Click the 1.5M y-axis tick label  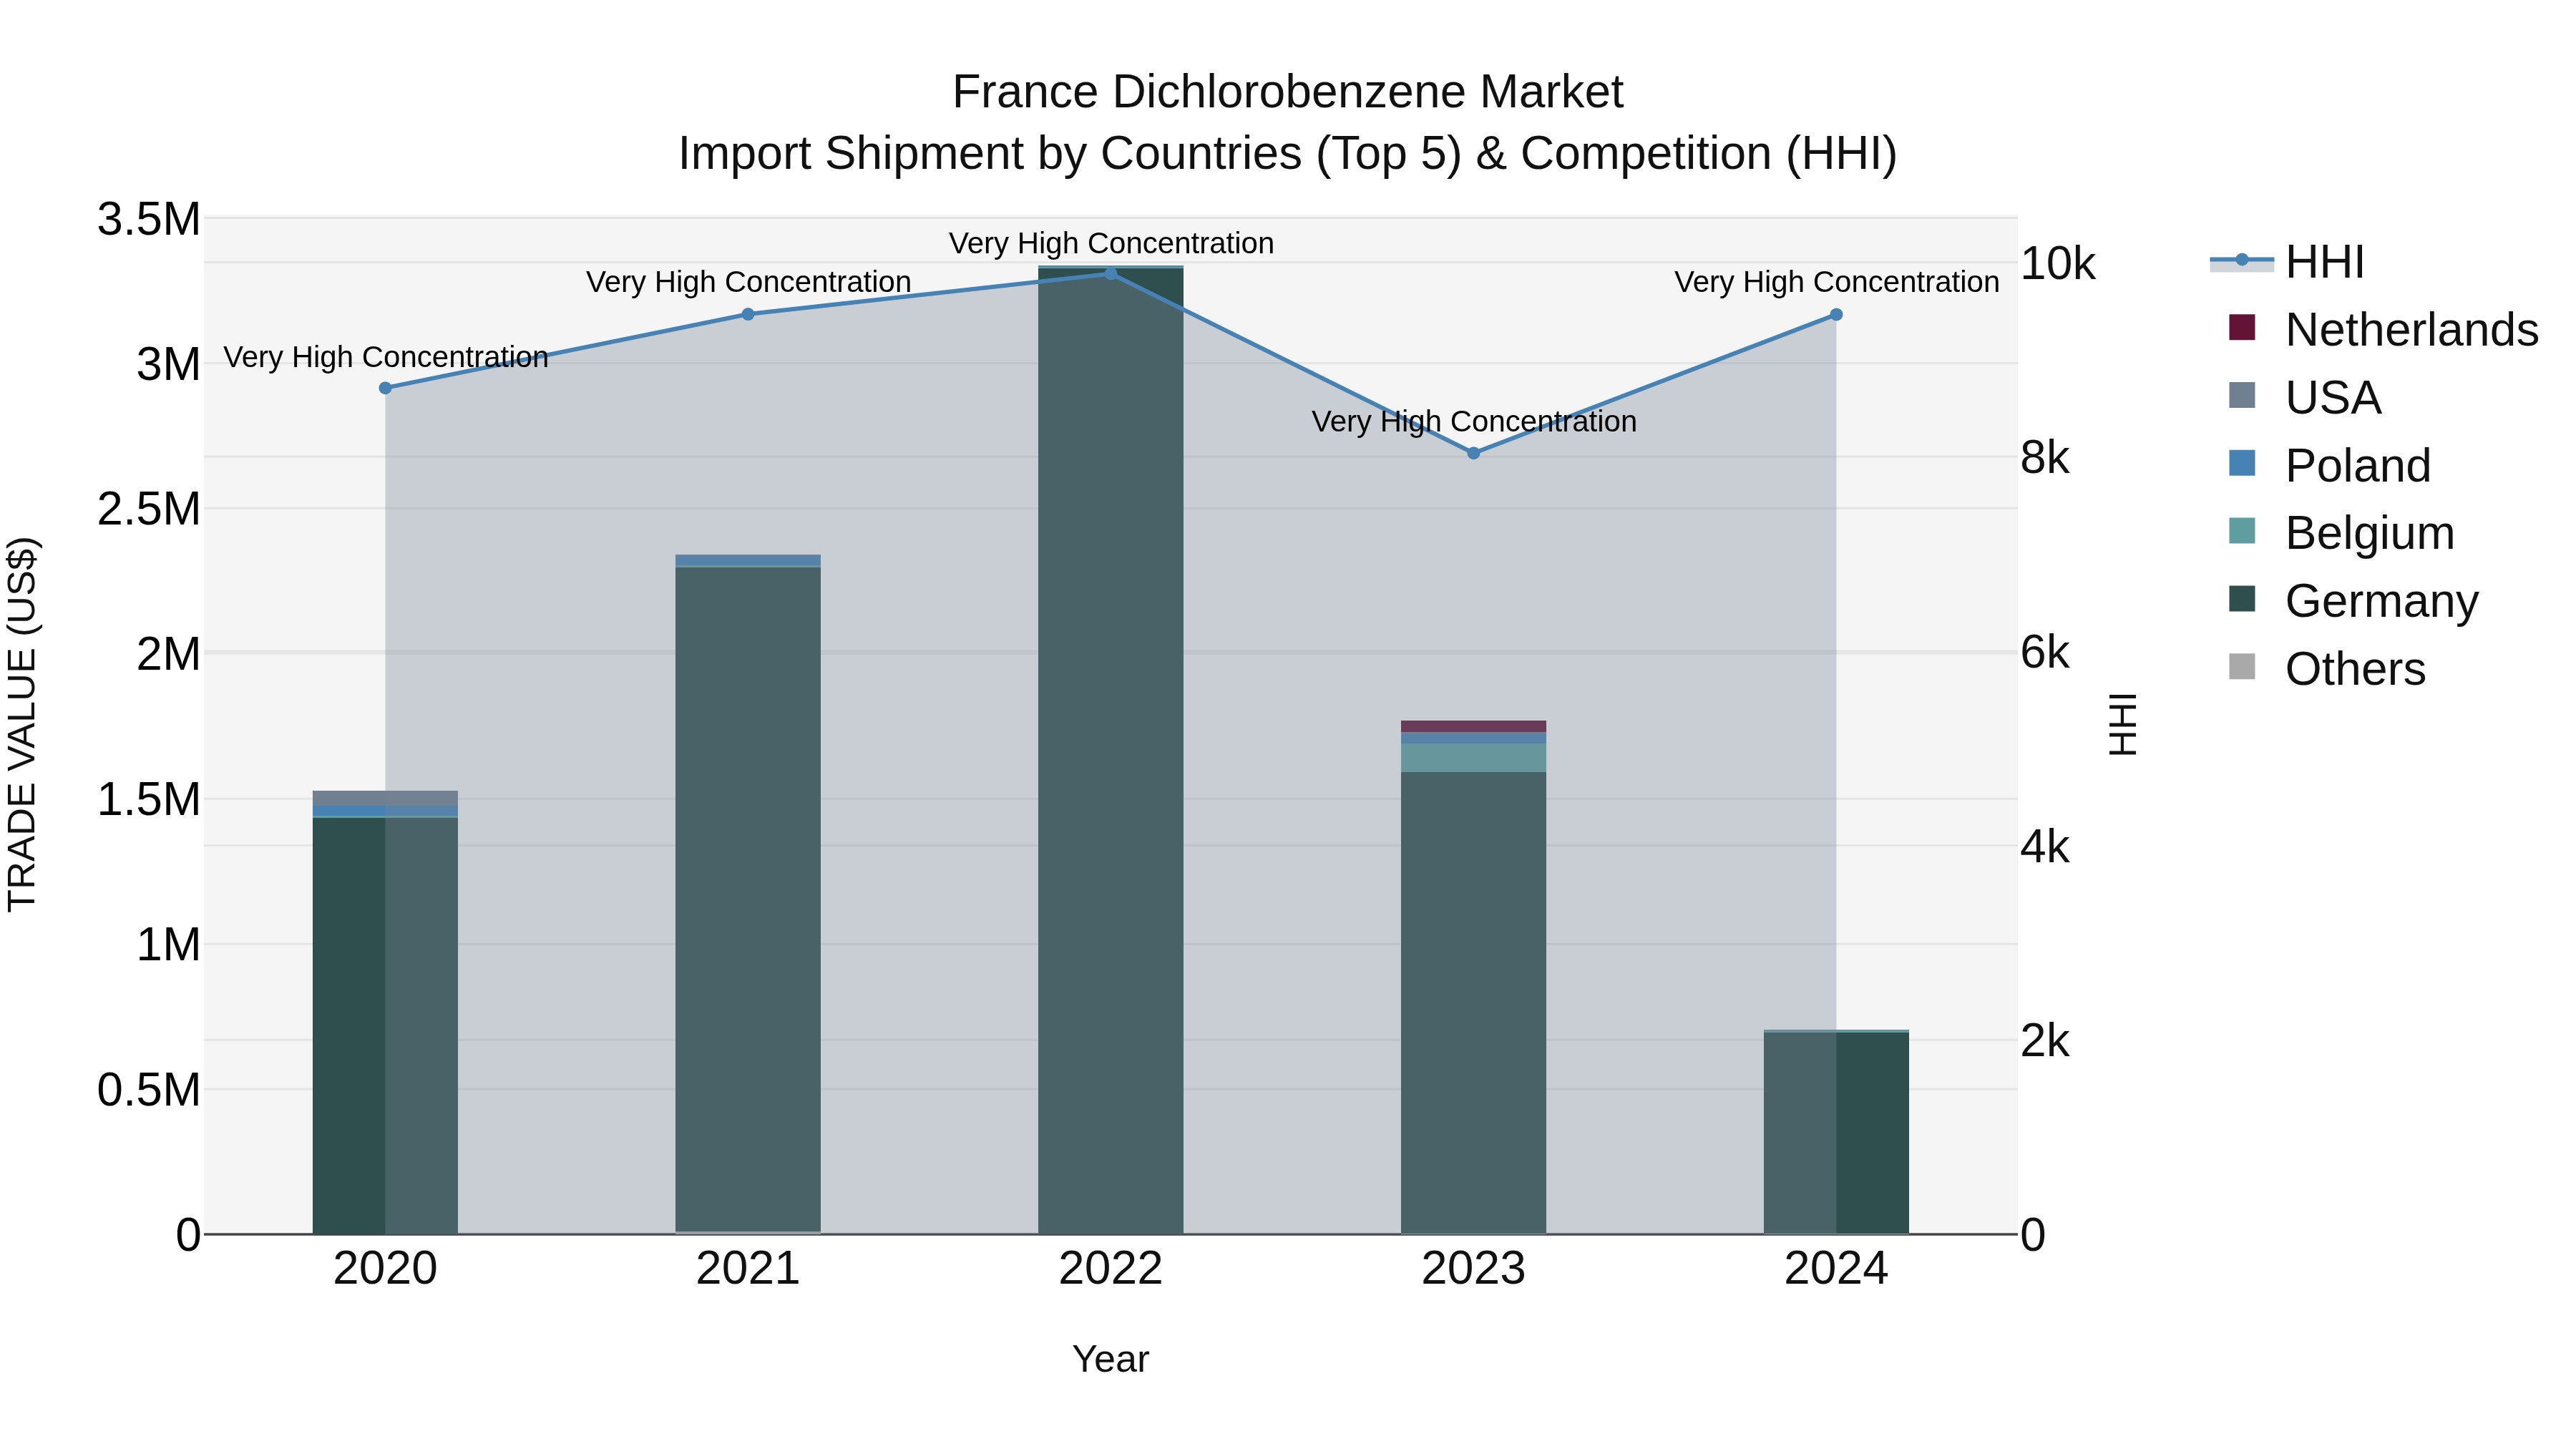(x=149, y=799)
